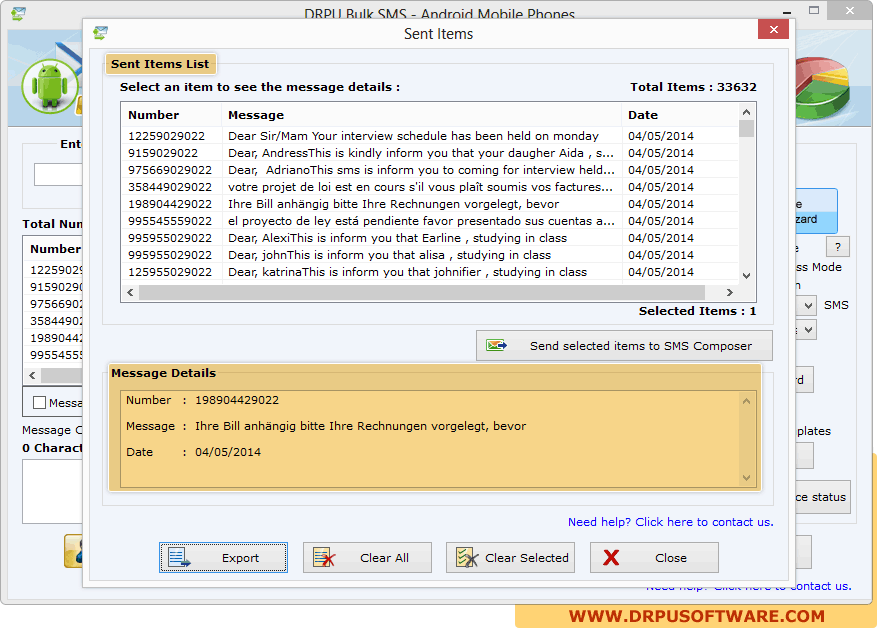Click scroll down arrow in Message Details
Viewport: 877px width, 628px height.
(747, 478)
